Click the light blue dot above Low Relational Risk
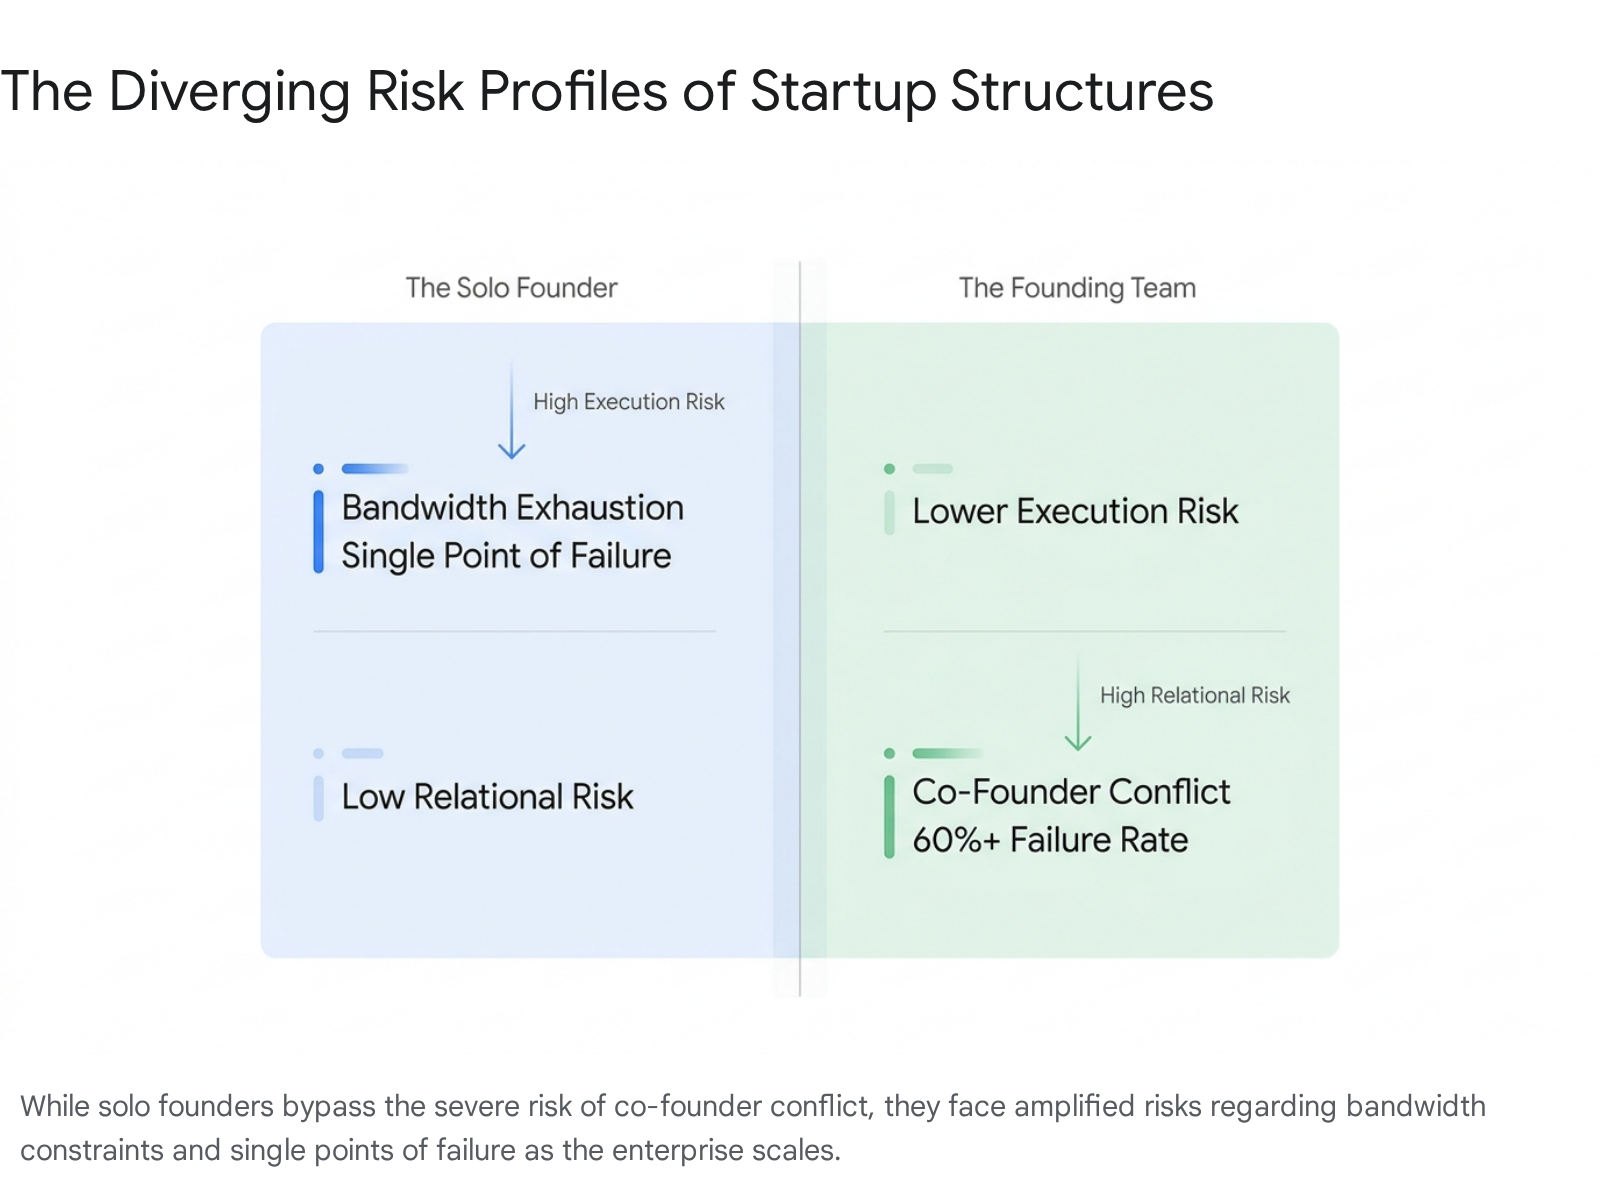Viewport: 1600px width, 1200px height. (318, 753)
